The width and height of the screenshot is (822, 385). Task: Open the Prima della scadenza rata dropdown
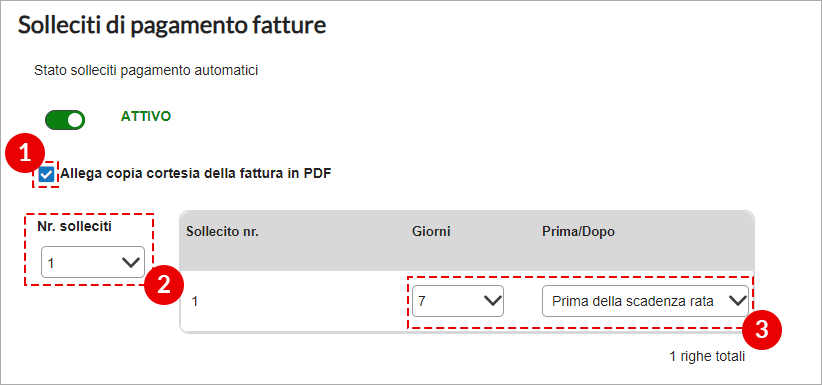coord(645,301)
